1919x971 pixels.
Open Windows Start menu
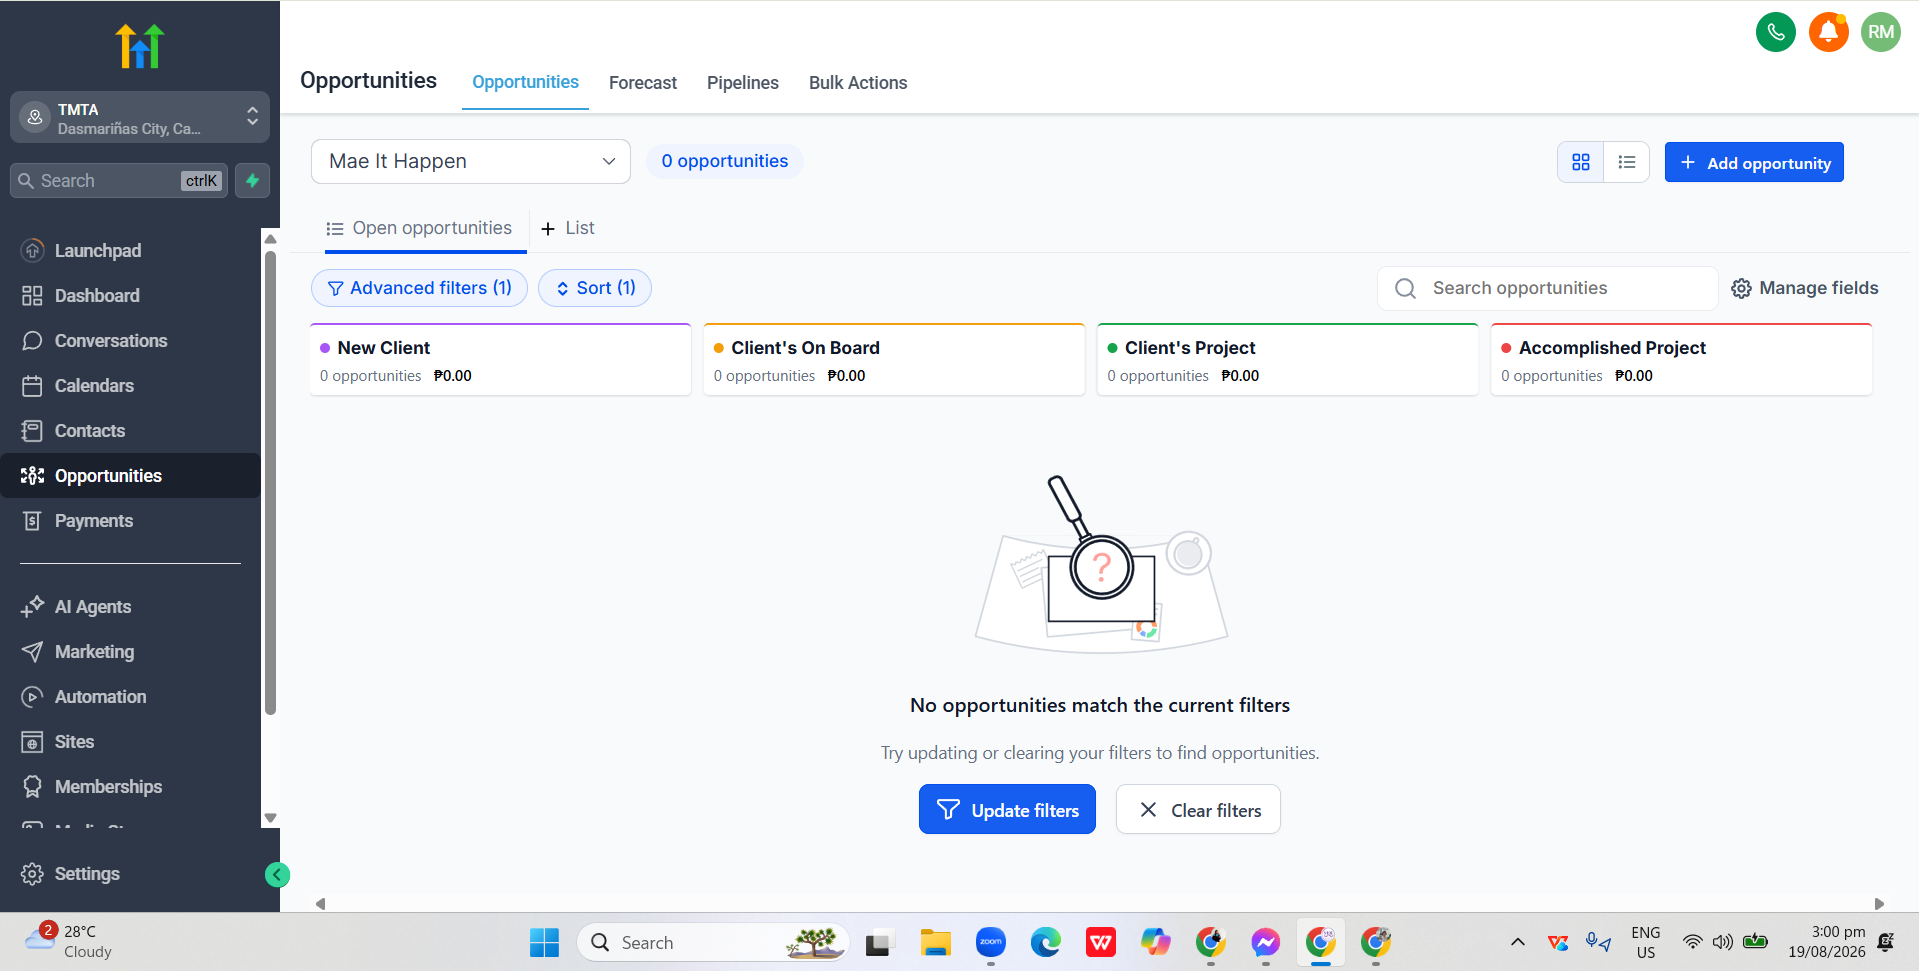pos(545,942)
